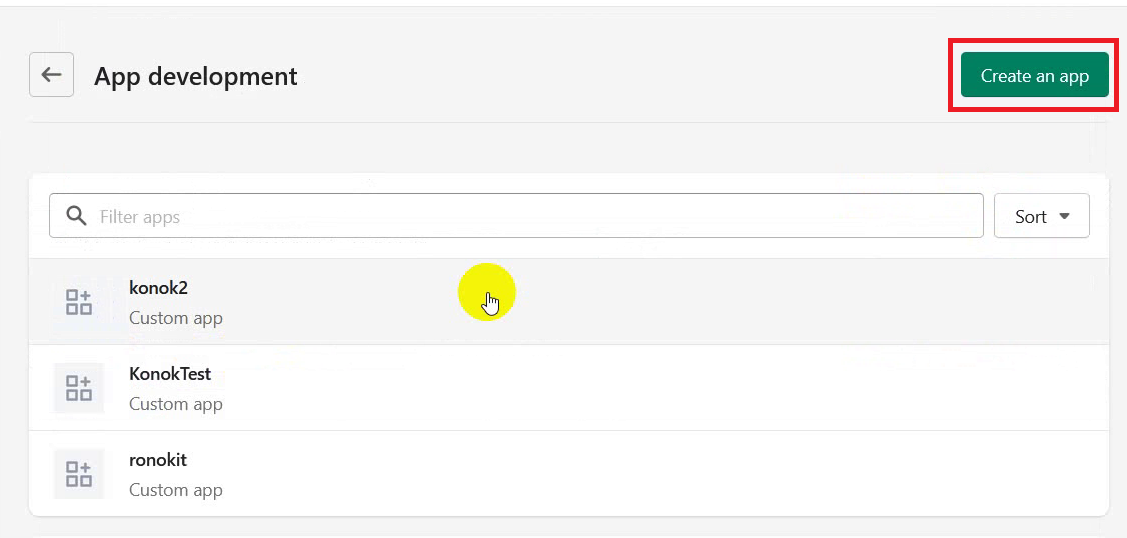Select the ronokit list row

[x=569, y=473]
